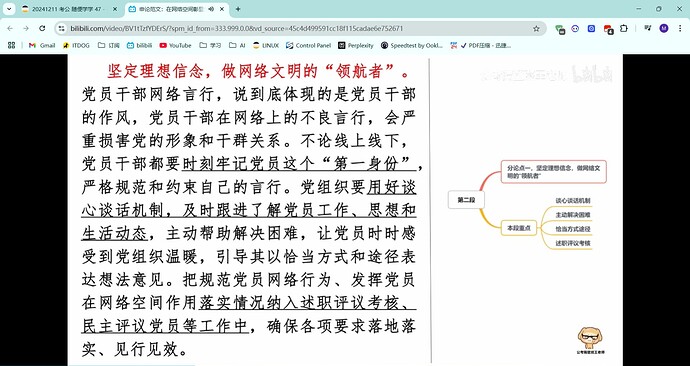Viewport: 690px width, 366px height.
Task: Switch to the 20241211 考公 tab
Action: [70, 9]
